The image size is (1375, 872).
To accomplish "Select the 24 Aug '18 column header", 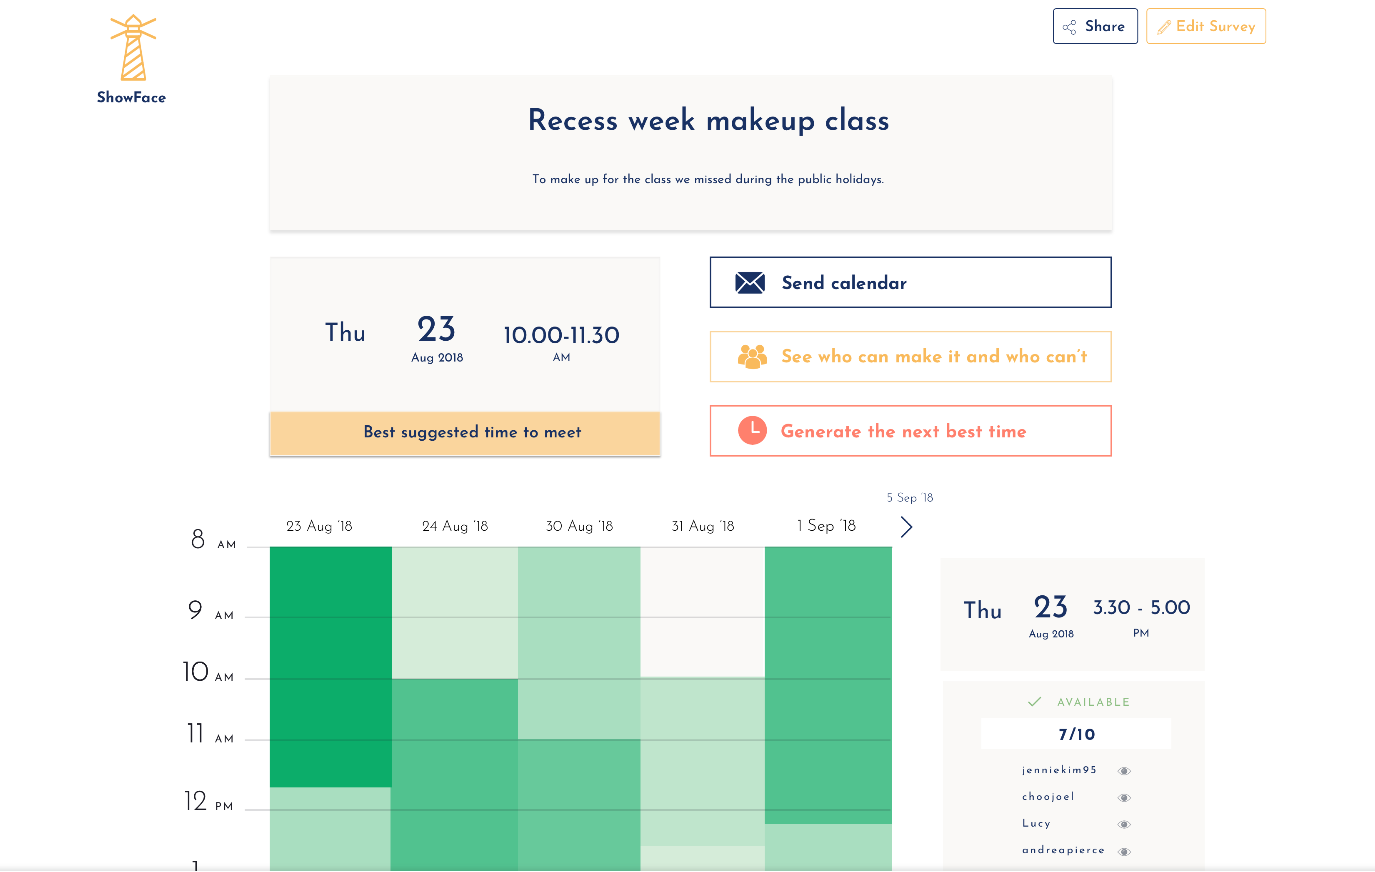I will 455,526.
